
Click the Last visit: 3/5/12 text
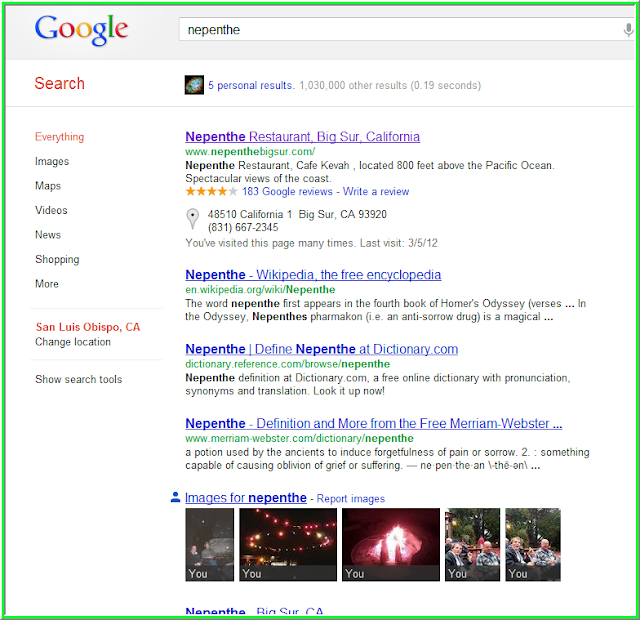[399, 243]
